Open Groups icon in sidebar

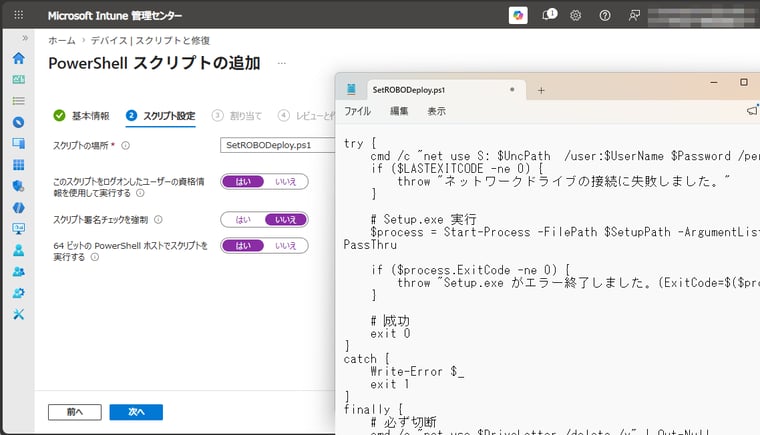click(18, 272)
